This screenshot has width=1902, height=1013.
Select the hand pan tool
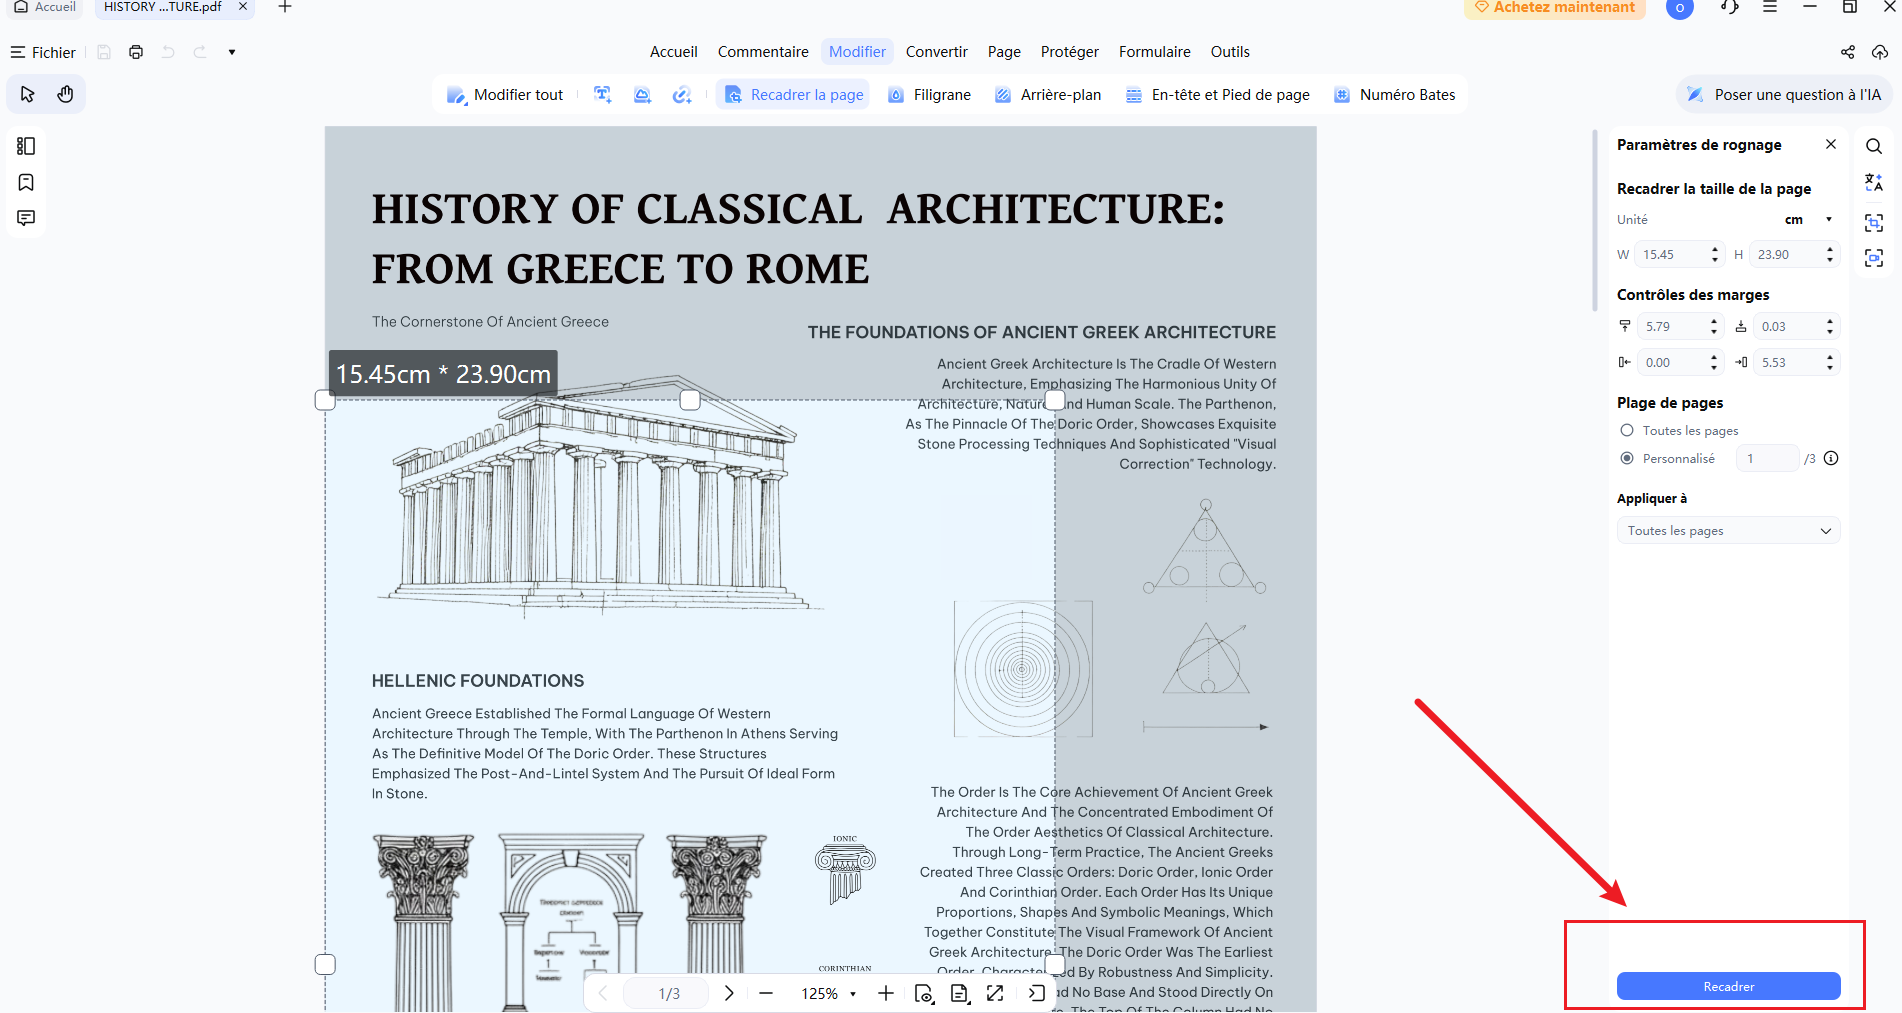point(65,94)
